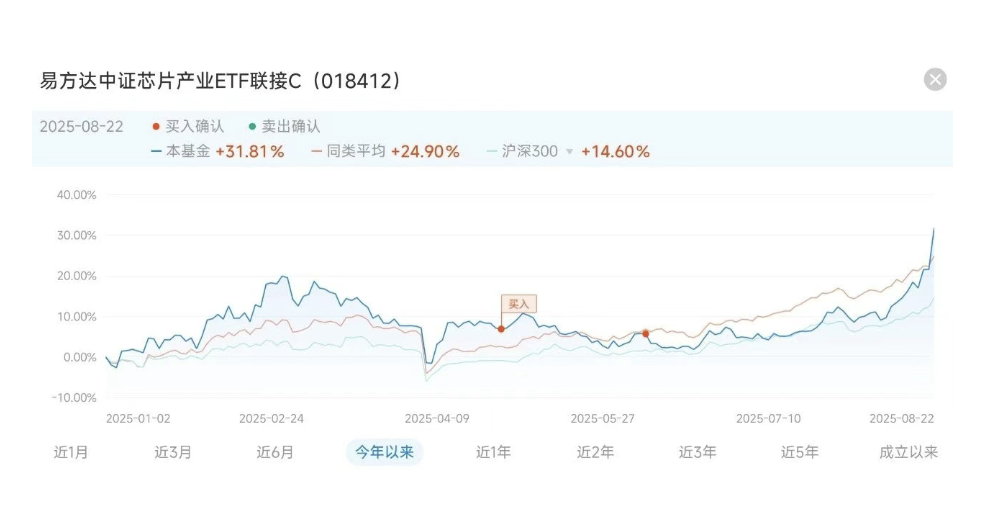Select the highlighted 今年以来 tab
The image size is (996, 508).
[384, 452]
